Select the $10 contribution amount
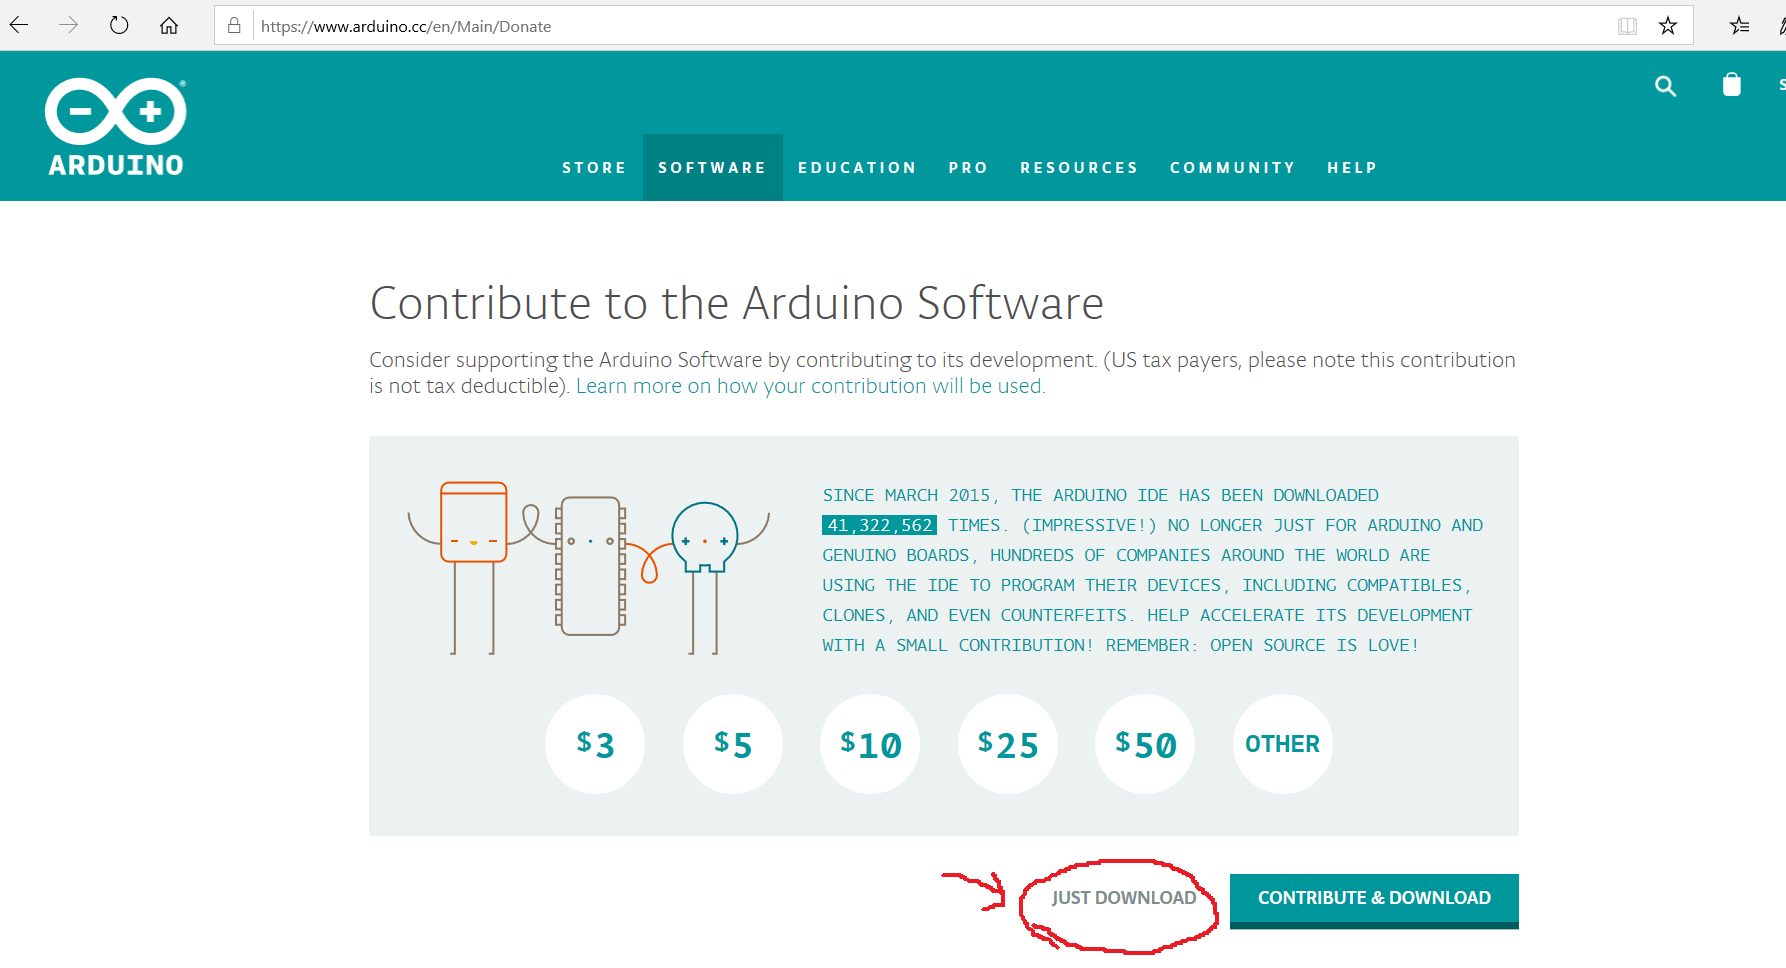The width and height of the screenshot is (1786, 968). coord(870,744)
